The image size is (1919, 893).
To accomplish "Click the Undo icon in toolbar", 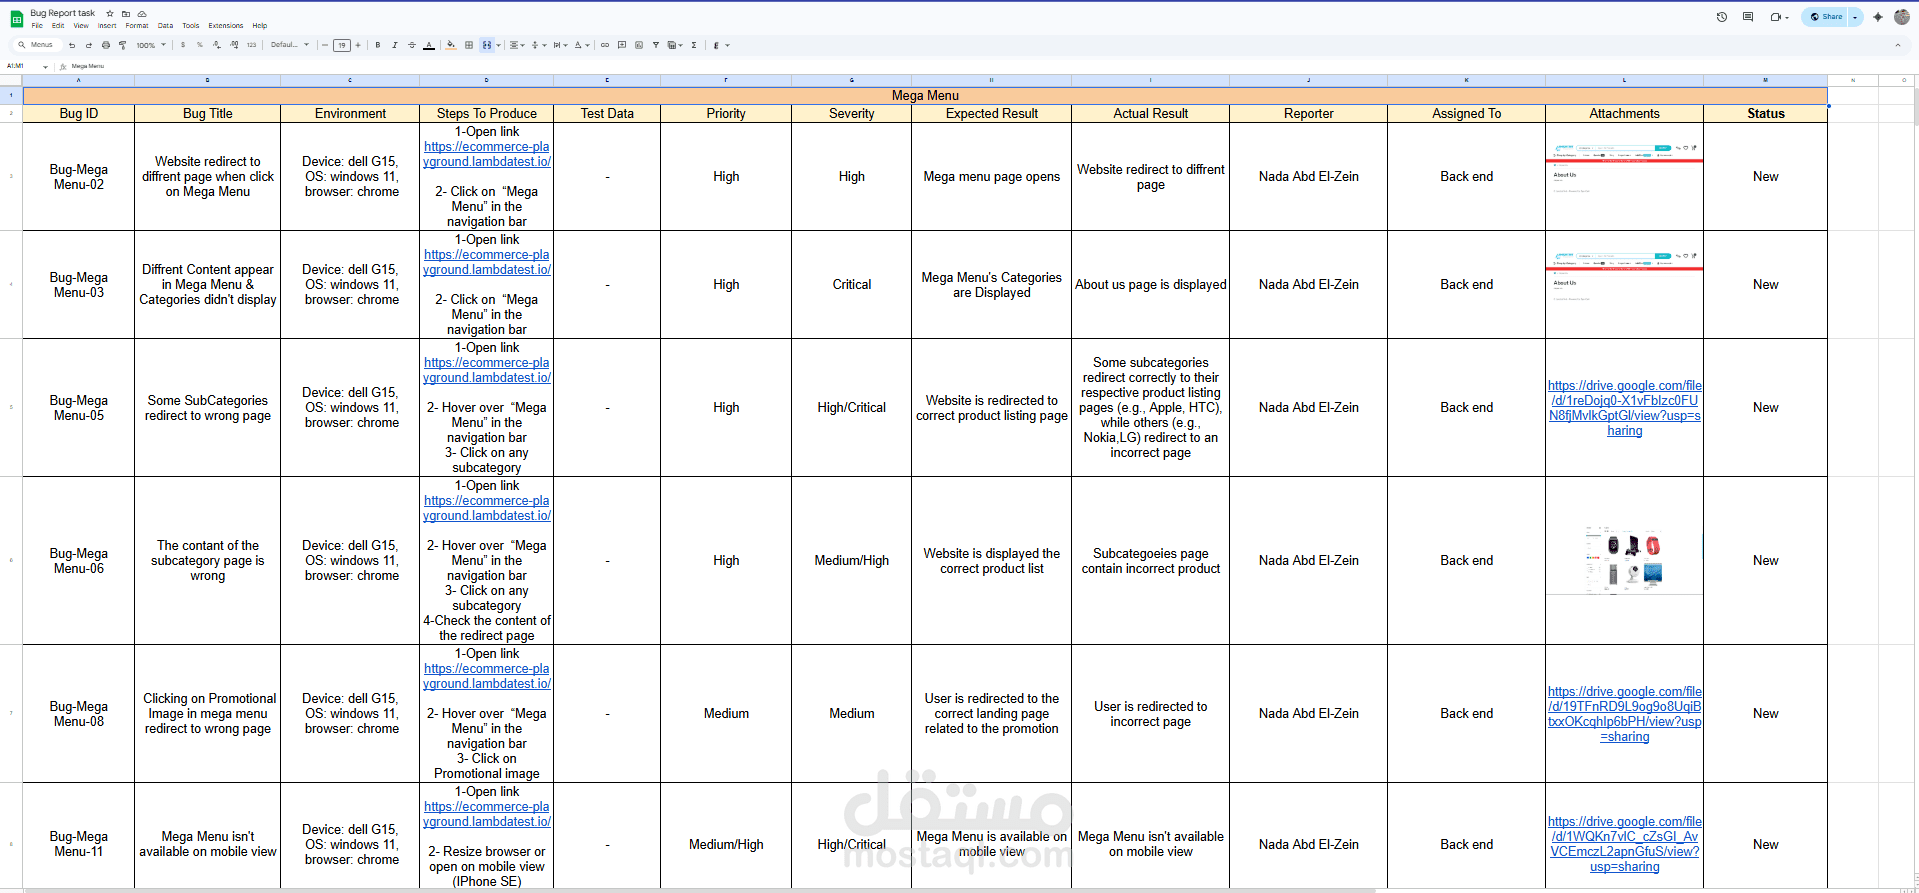I will pos(72,45).
